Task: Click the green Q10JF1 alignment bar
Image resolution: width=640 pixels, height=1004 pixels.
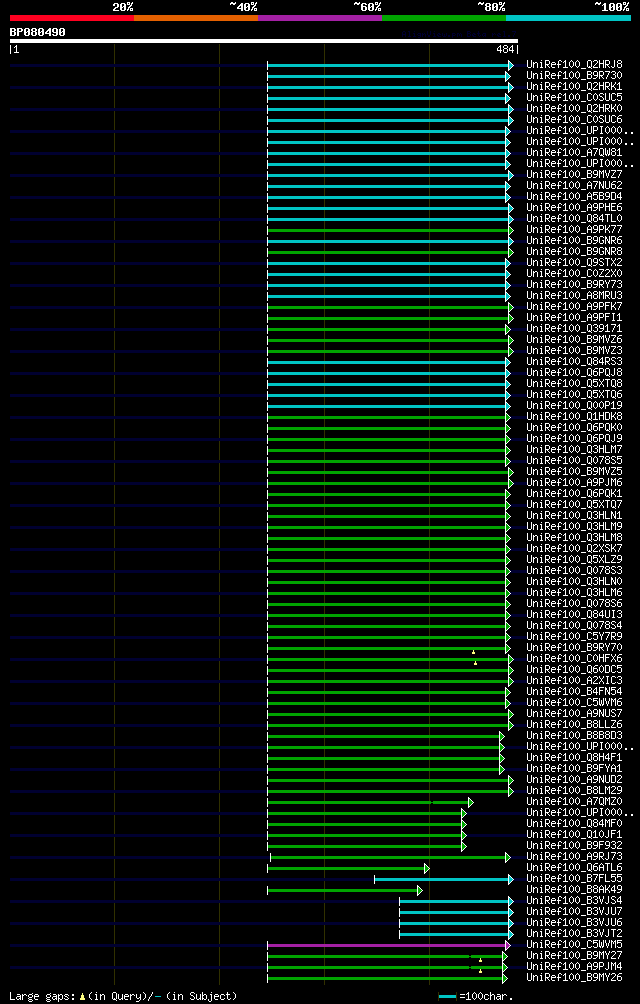Action: (364, 835)
